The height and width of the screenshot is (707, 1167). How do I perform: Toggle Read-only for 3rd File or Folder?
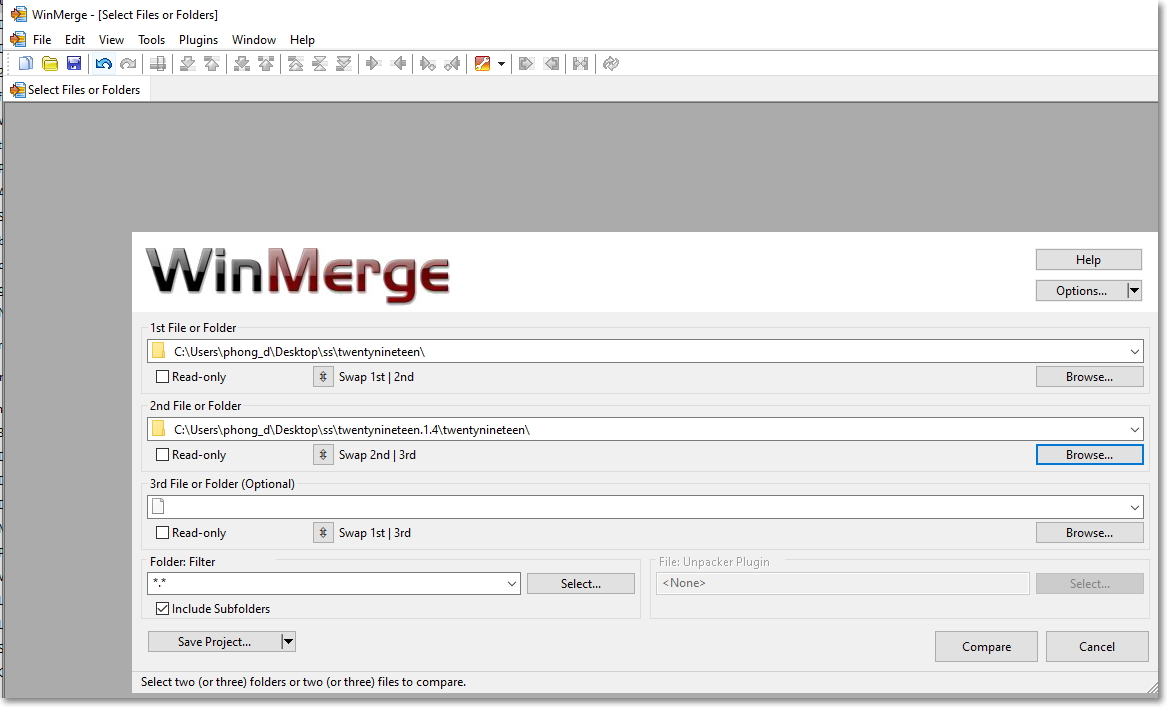pos(162,533)
